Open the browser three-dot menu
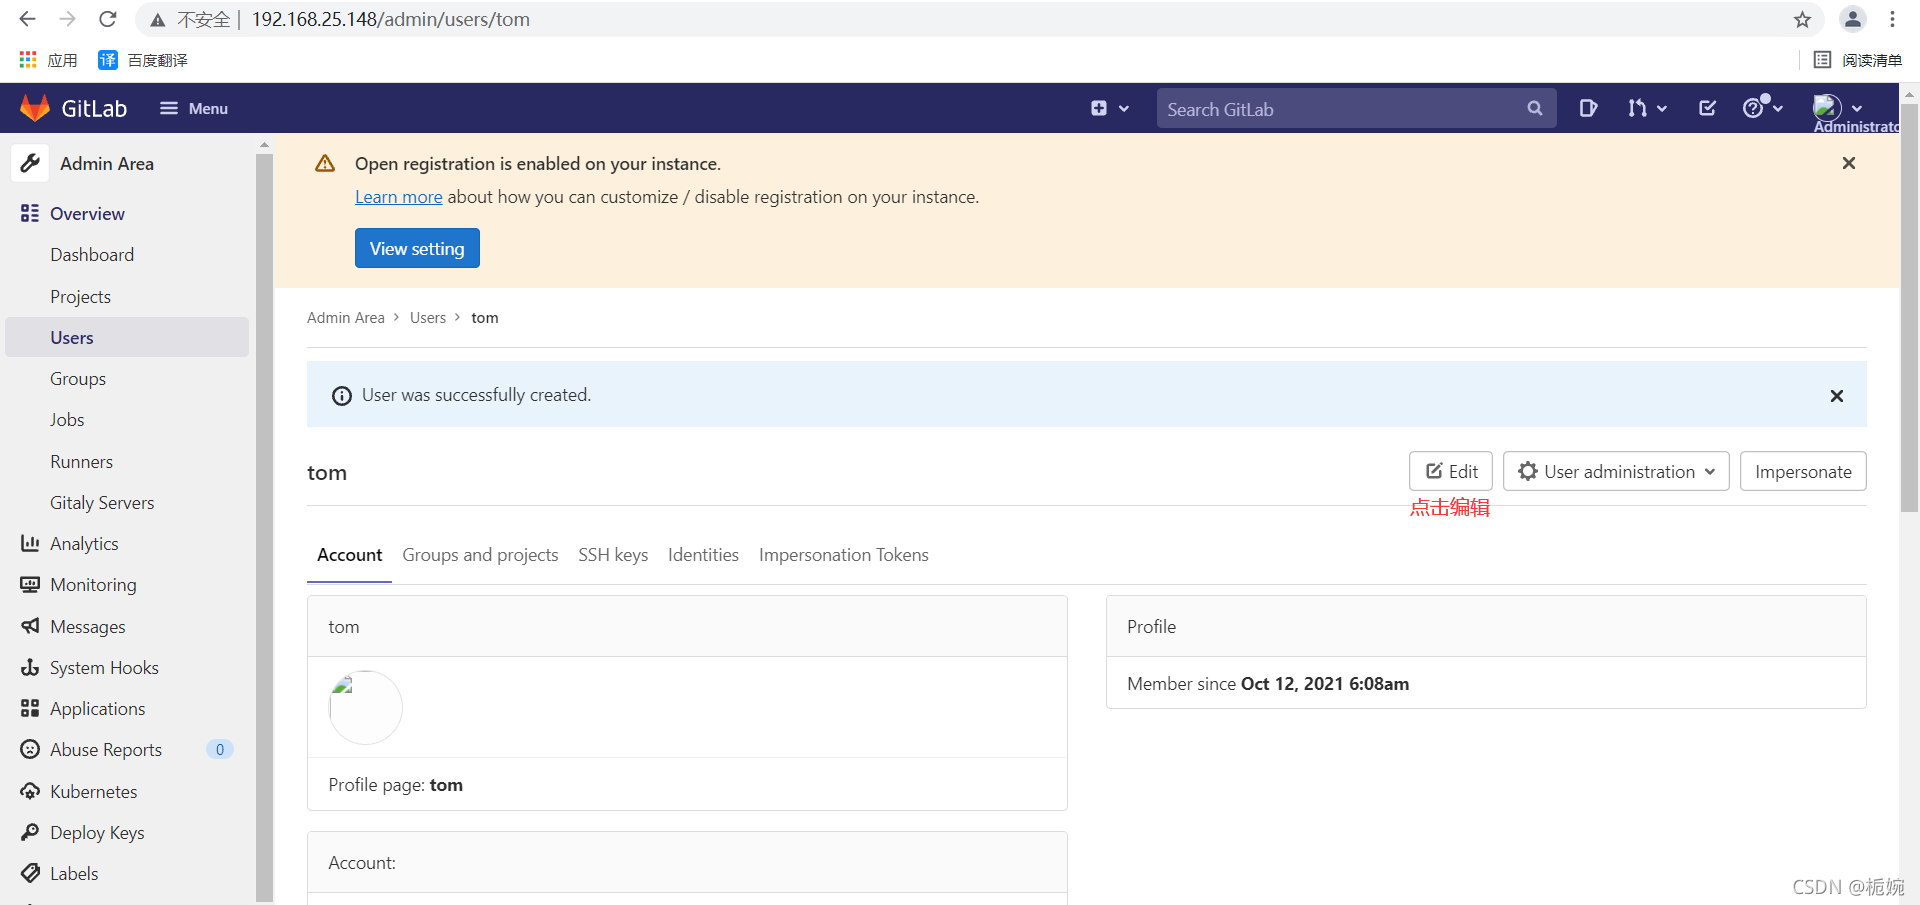The height and width of the screenshot is (905, 1920). click(x=1892, y=19)
